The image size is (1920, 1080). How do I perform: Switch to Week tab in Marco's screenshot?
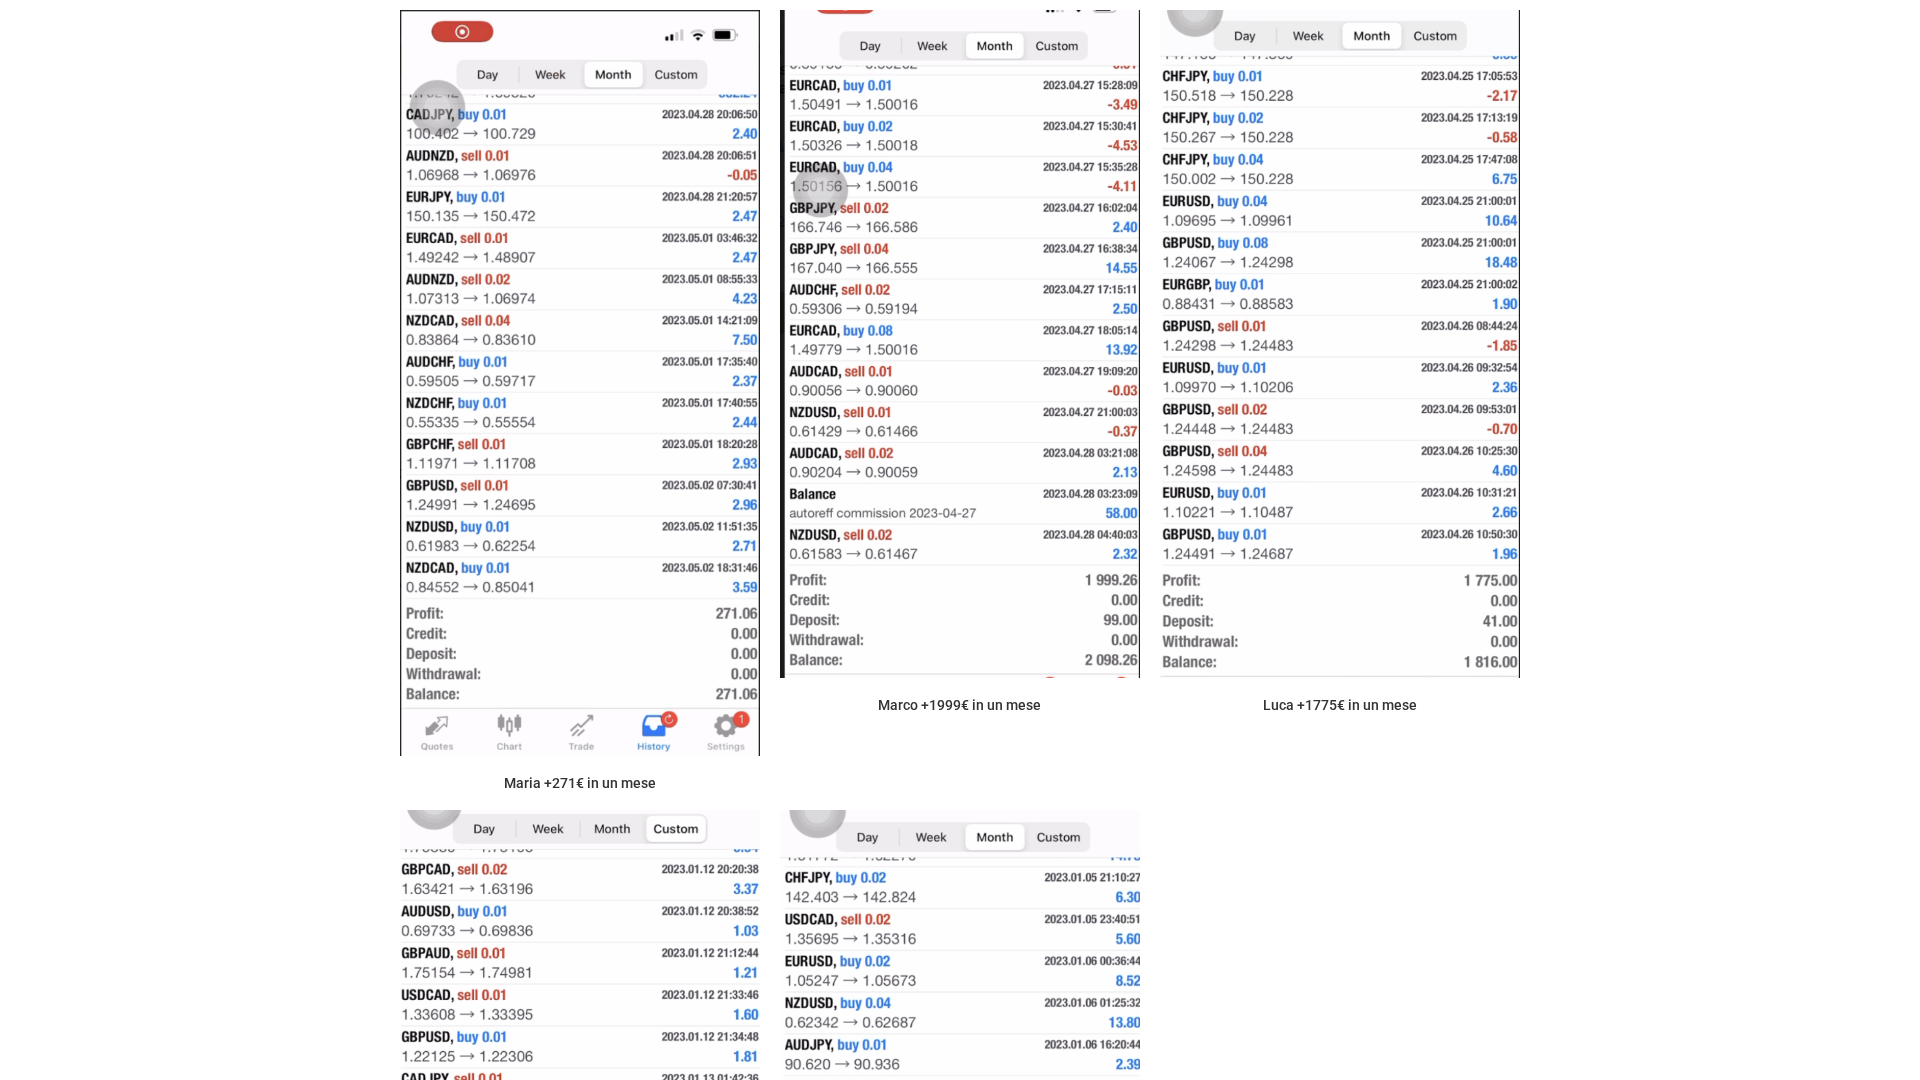click(x=932, y=46)
